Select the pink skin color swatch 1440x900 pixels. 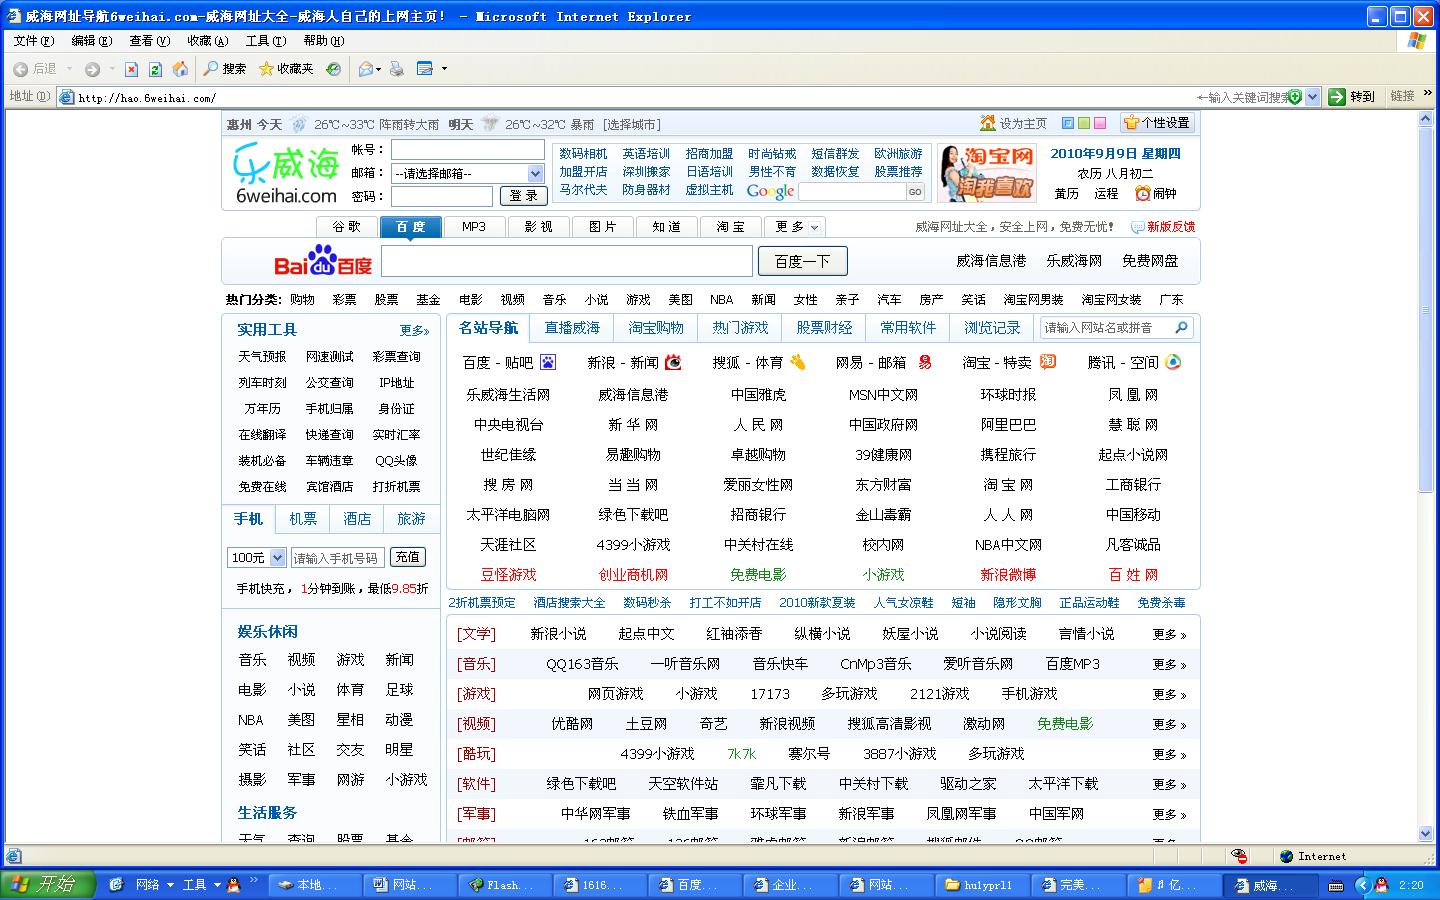pos(1099,123)
